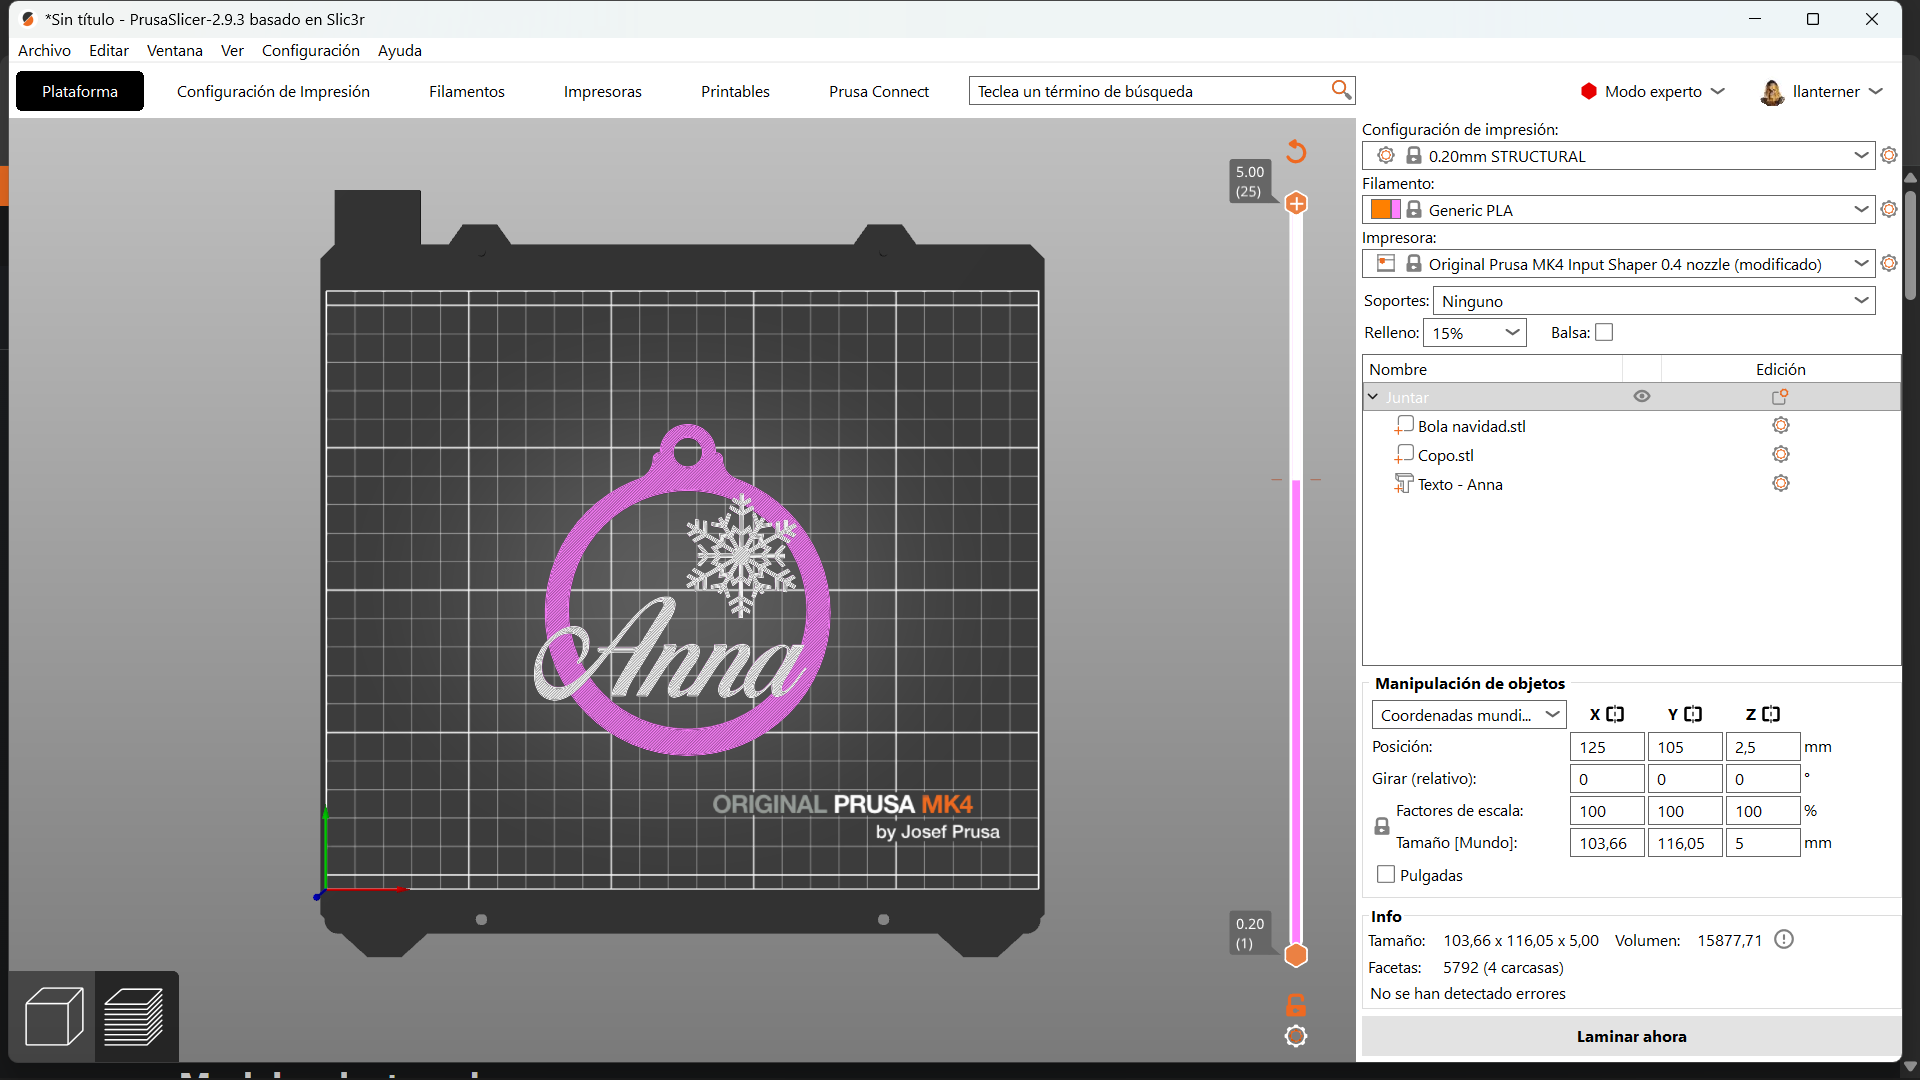Screen dimensions: 1920x1080
Task: Enable the Balsa checkbox
Action: [1604, 332]
